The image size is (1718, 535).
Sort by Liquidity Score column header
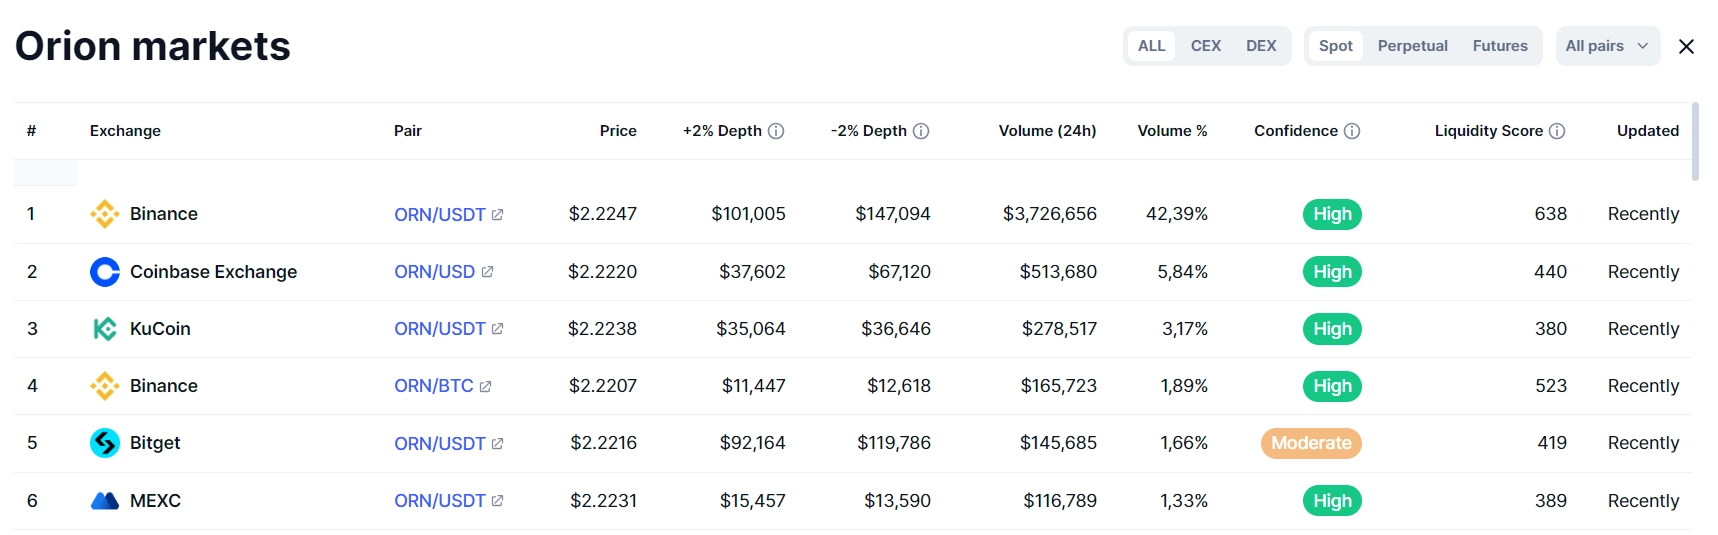pos(1489,131)
